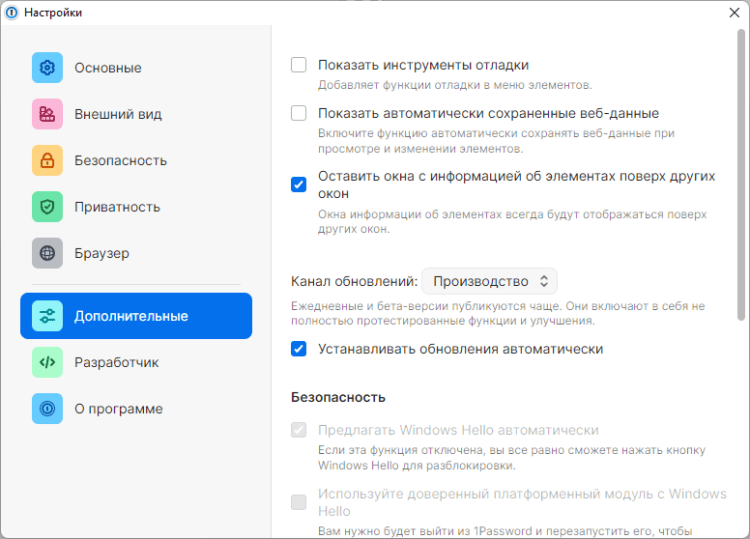
Task: Enable Показать инструменты отладки checkbox
Action: click(299, 65)
